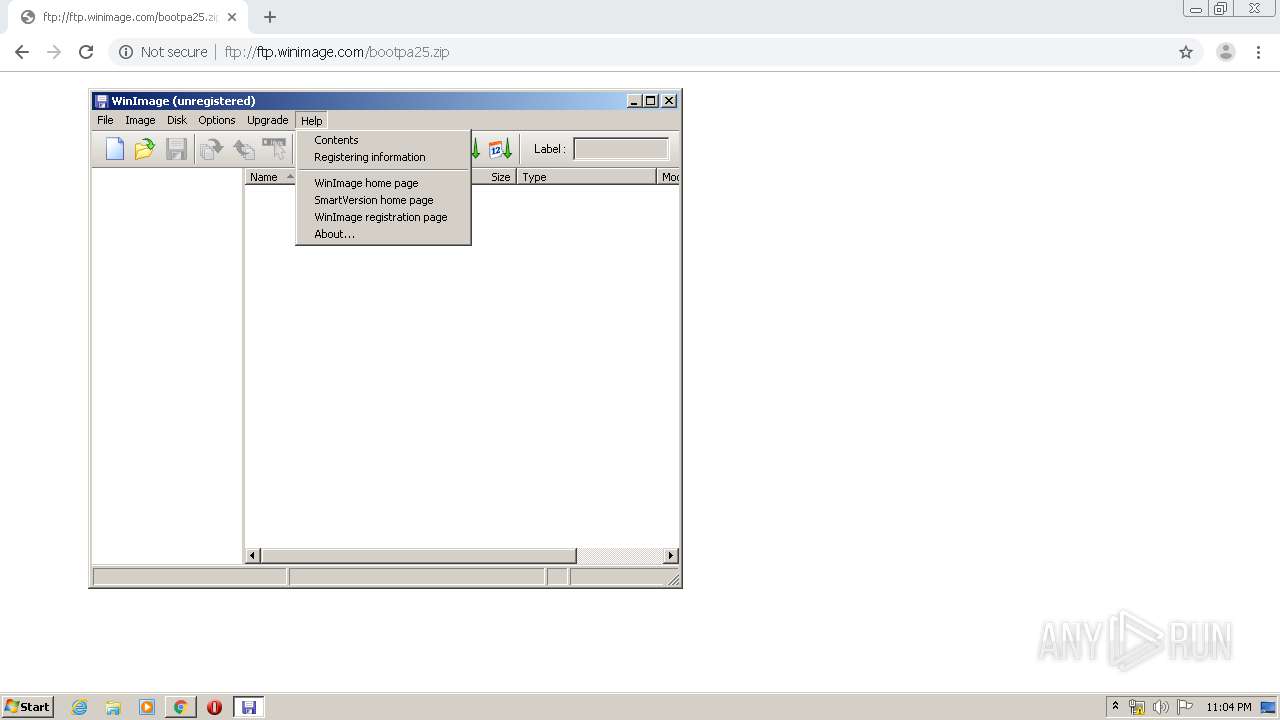This screenshot has height=720, width=1280.
Task: Click the Write disk toolbar icon
Action: [x=243, y=149]
